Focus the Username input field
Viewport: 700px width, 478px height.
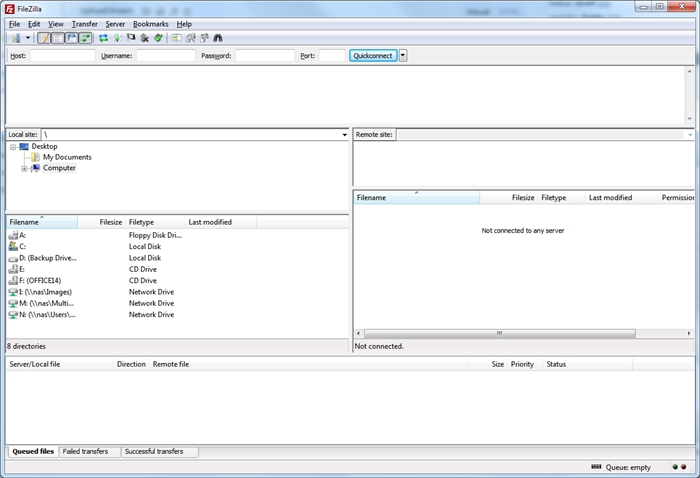(166, 56)
